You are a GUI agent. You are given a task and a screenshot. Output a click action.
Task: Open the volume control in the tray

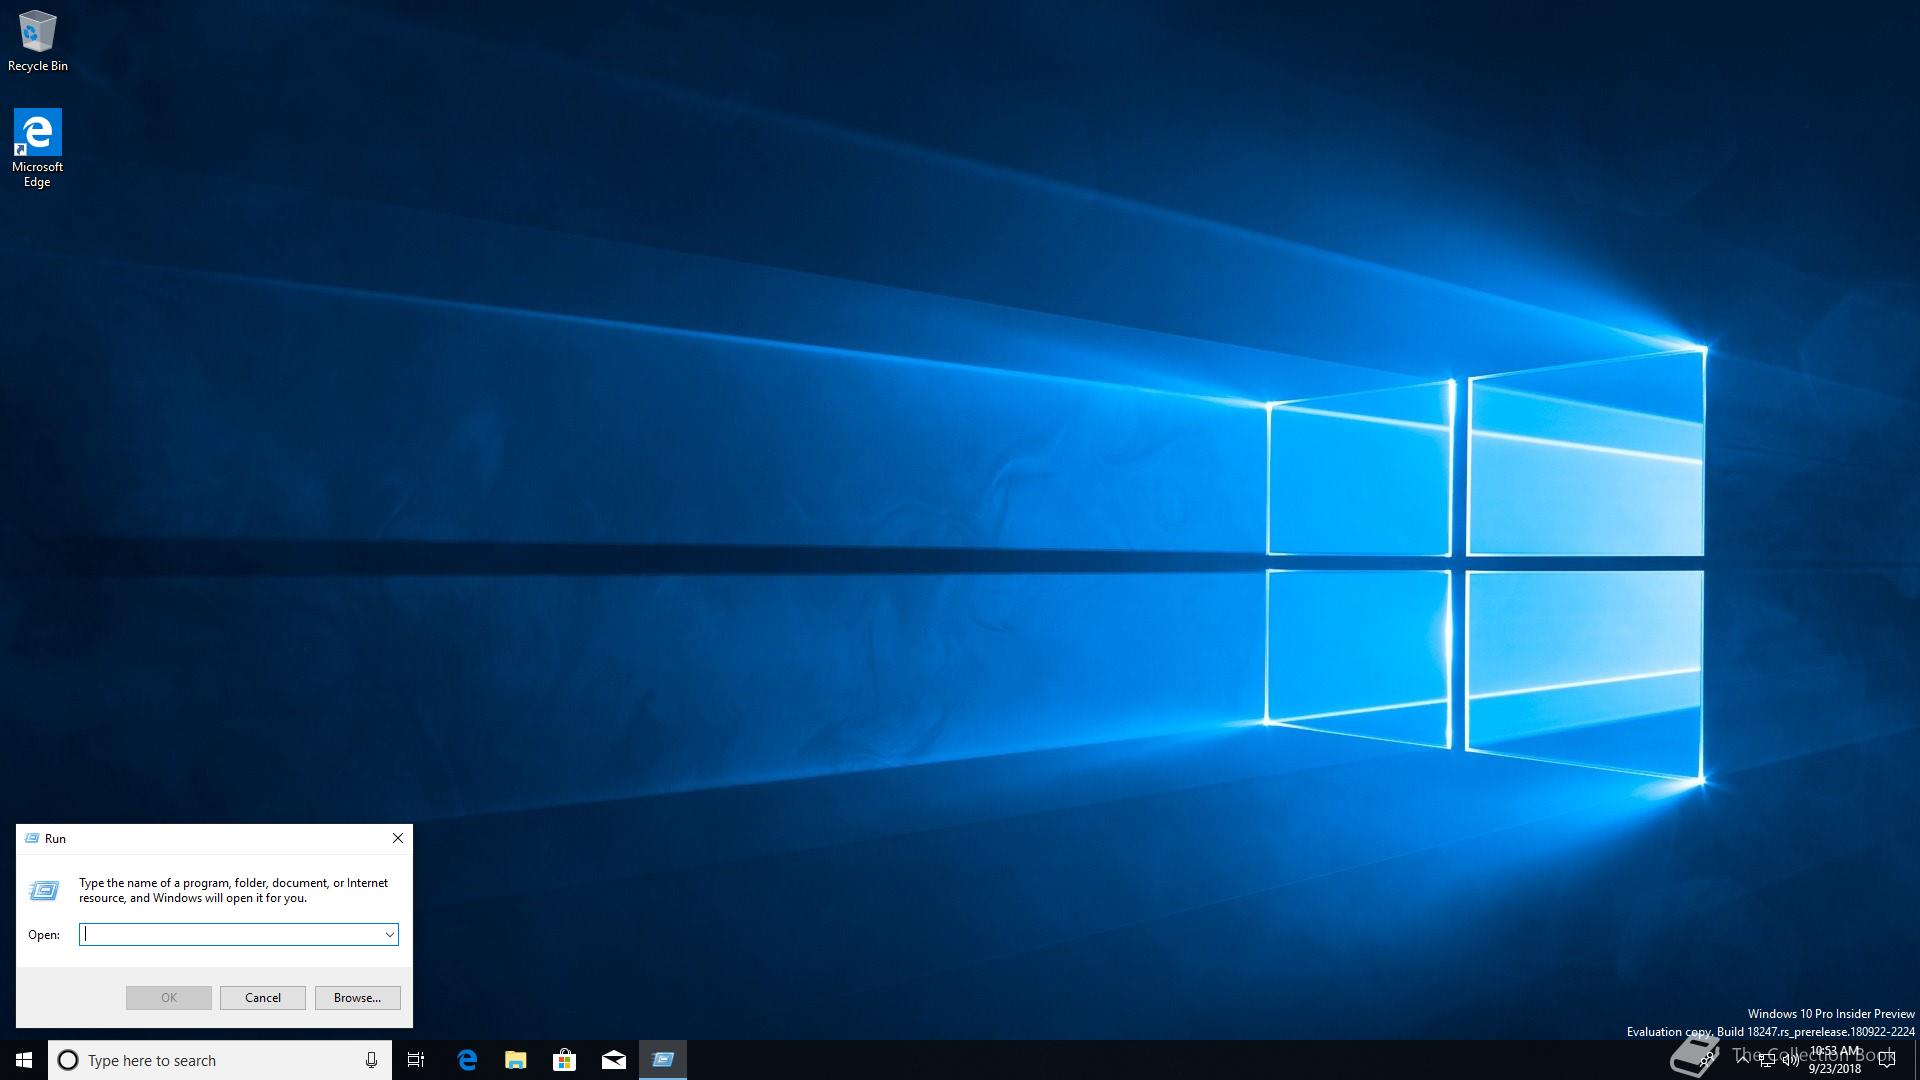[1790, 1060]
